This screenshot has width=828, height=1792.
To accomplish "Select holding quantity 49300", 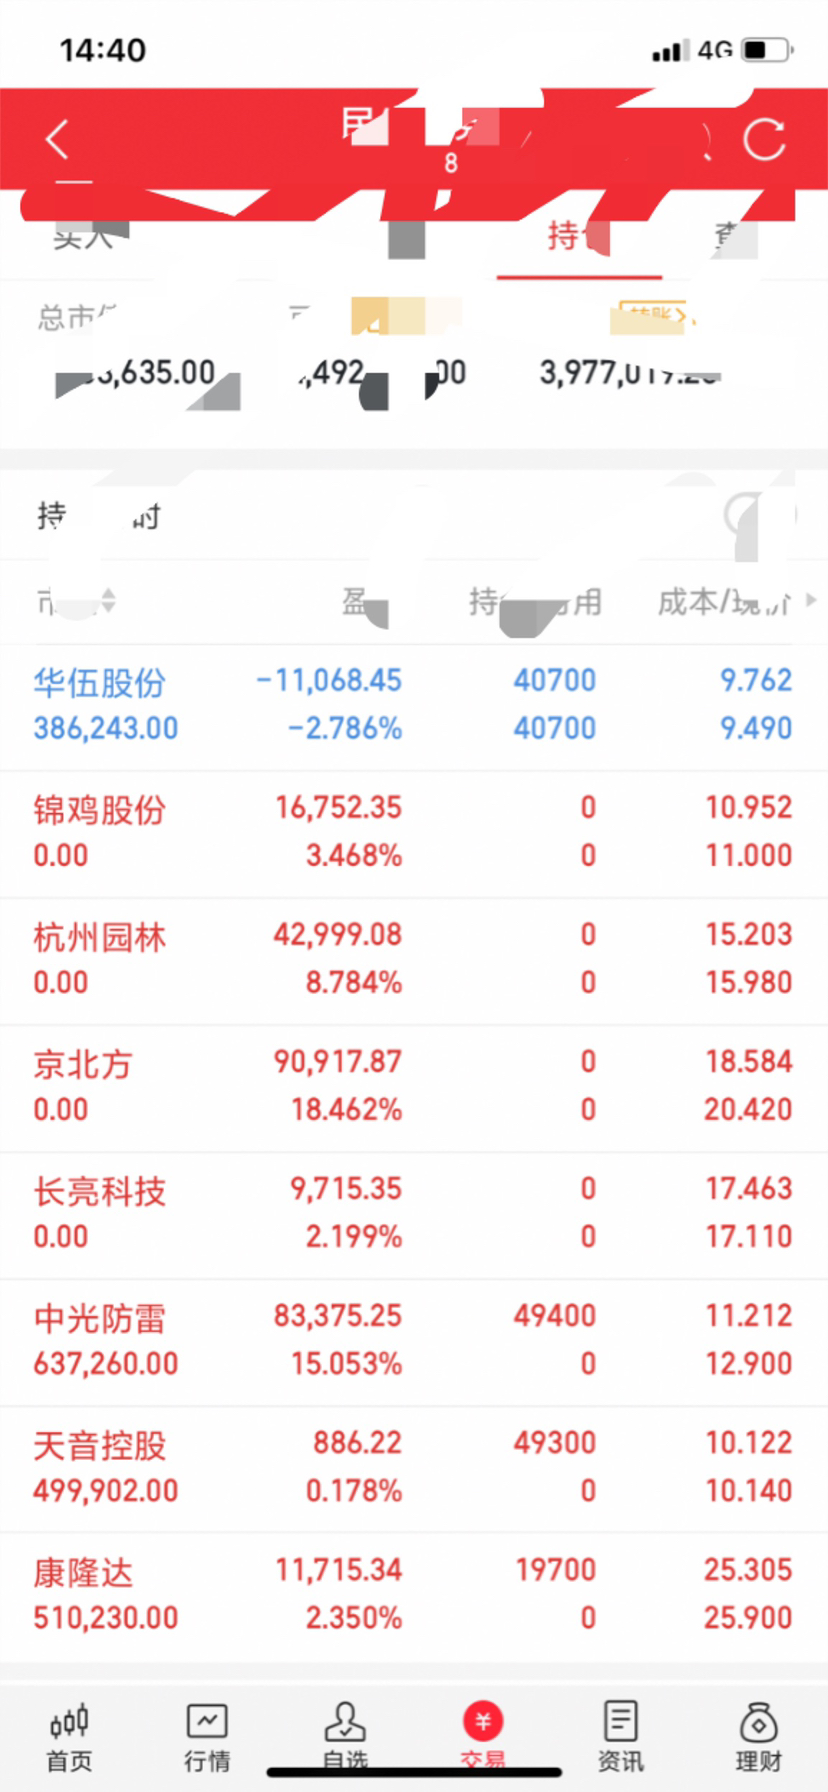I will click(555, 1443).
